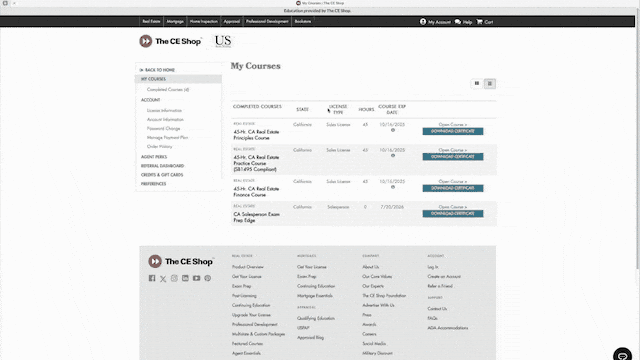The width and height of the screenshot is (640, 360).
Task: Click the expiration info icon for Principles Course
Action: (393, 130)
